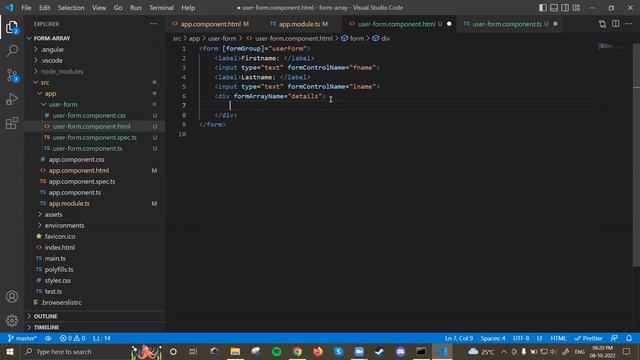The width and height of the screenshot is (640, 360).
Task: Open Source Control view in activity bar
Action: 12,75
